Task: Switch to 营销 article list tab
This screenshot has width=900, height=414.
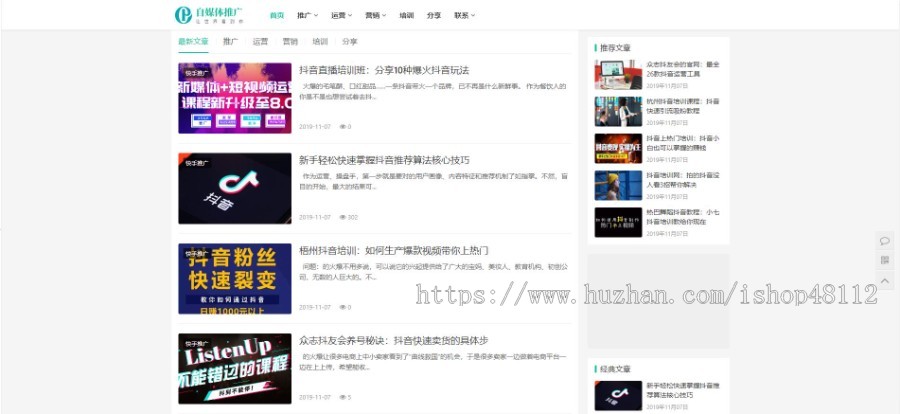Action: tap(290, 41)
